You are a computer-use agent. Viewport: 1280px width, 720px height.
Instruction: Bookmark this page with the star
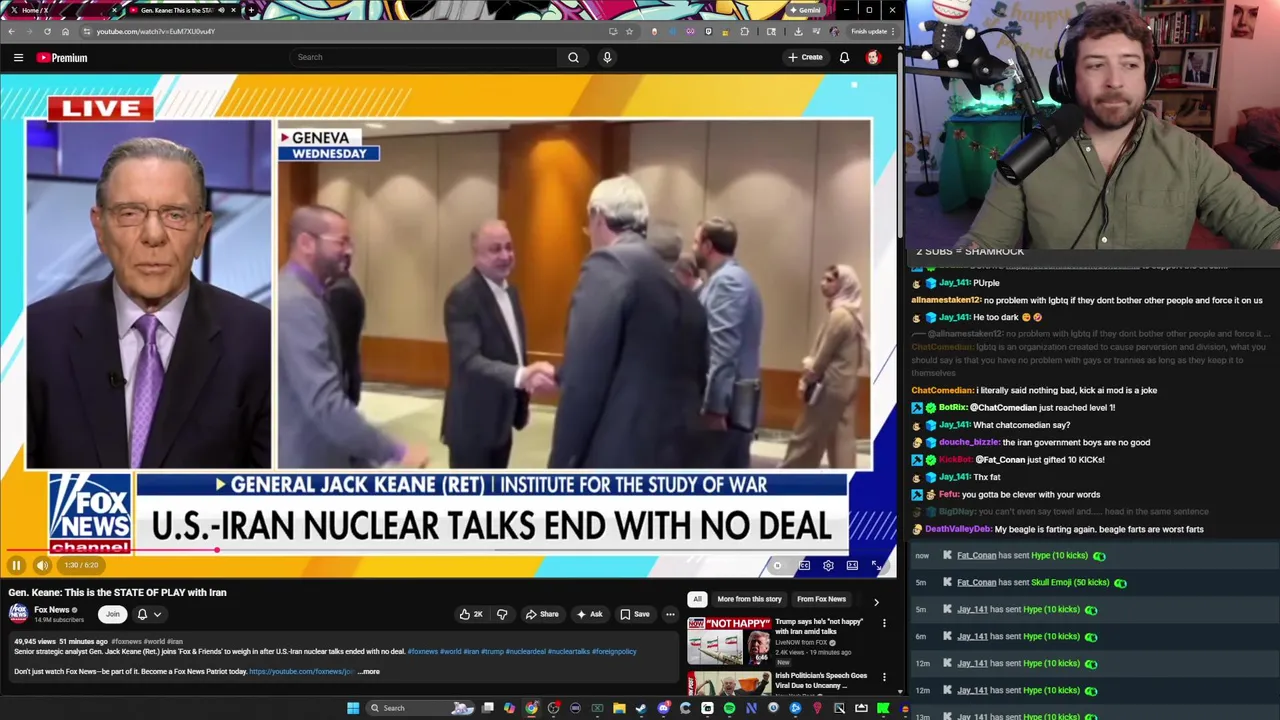click(x=629, y=31)
